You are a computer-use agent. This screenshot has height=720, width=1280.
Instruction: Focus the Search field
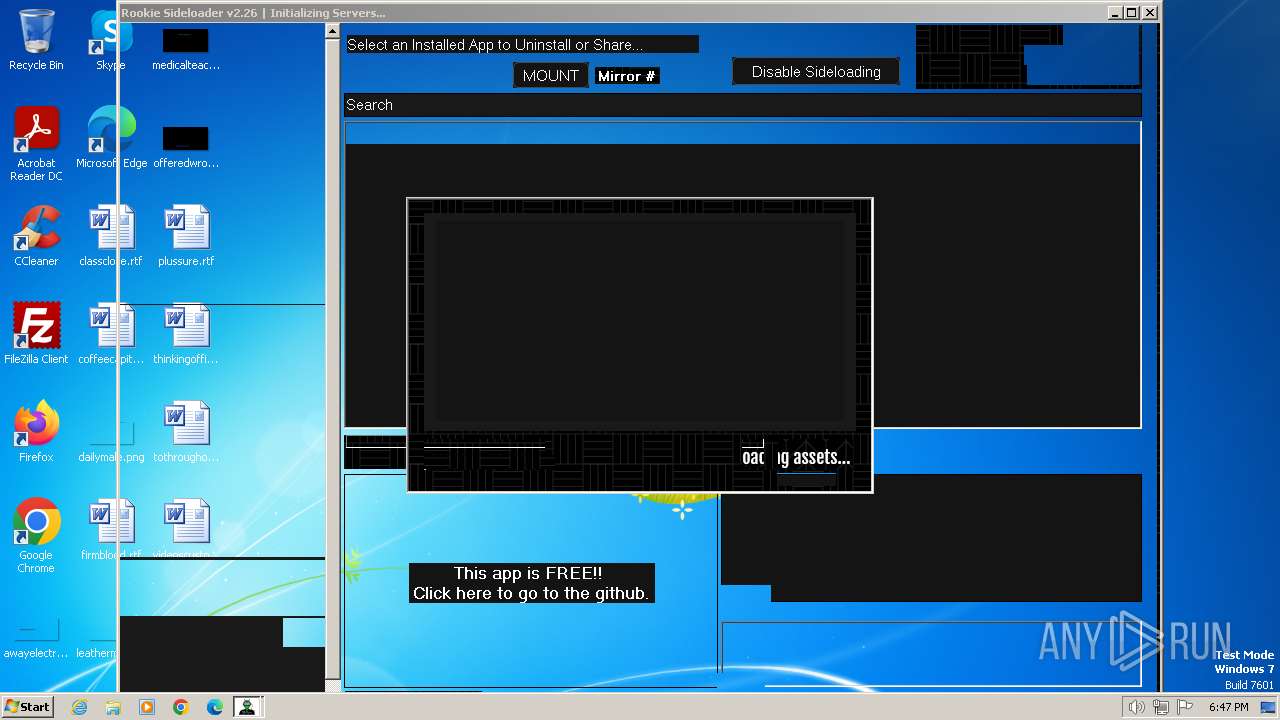pyautogui.click(x=742, y=105)
